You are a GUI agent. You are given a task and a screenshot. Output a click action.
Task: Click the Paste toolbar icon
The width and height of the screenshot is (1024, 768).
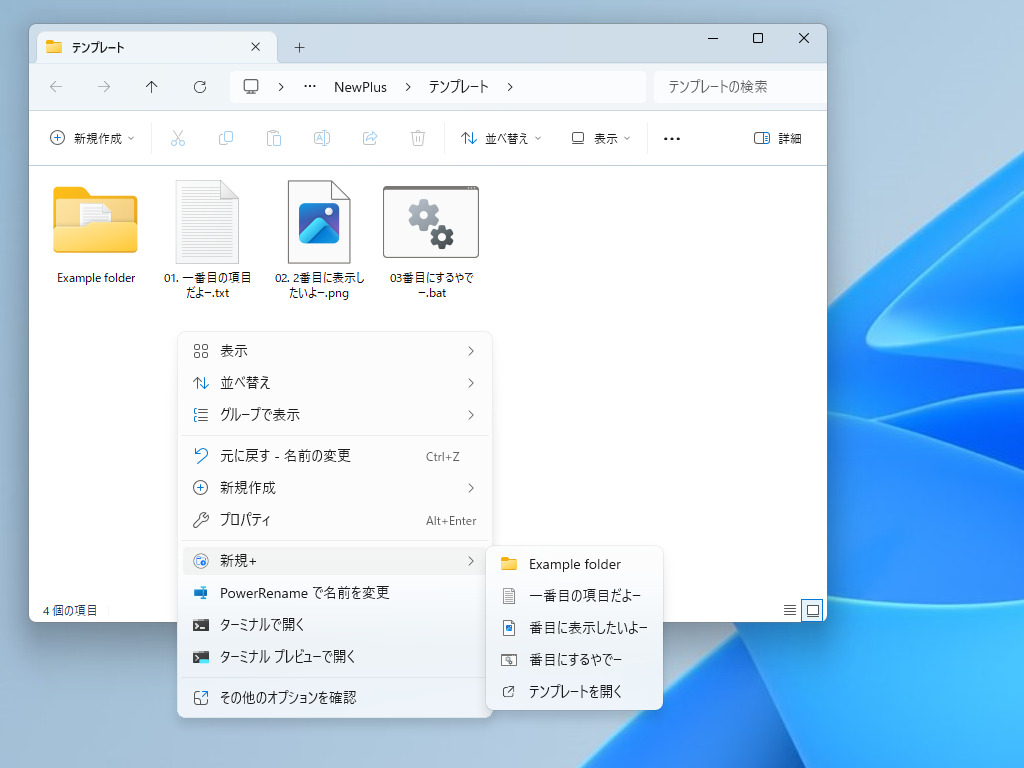[274, 138]
